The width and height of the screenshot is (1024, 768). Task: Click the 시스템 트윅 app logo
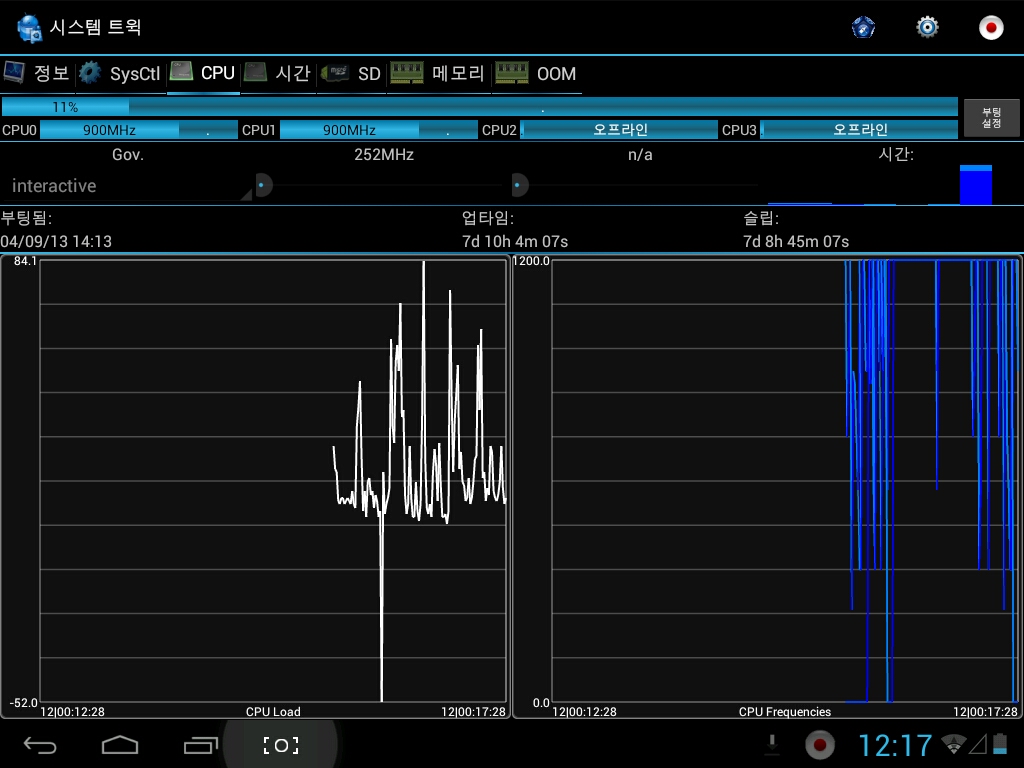29,27
